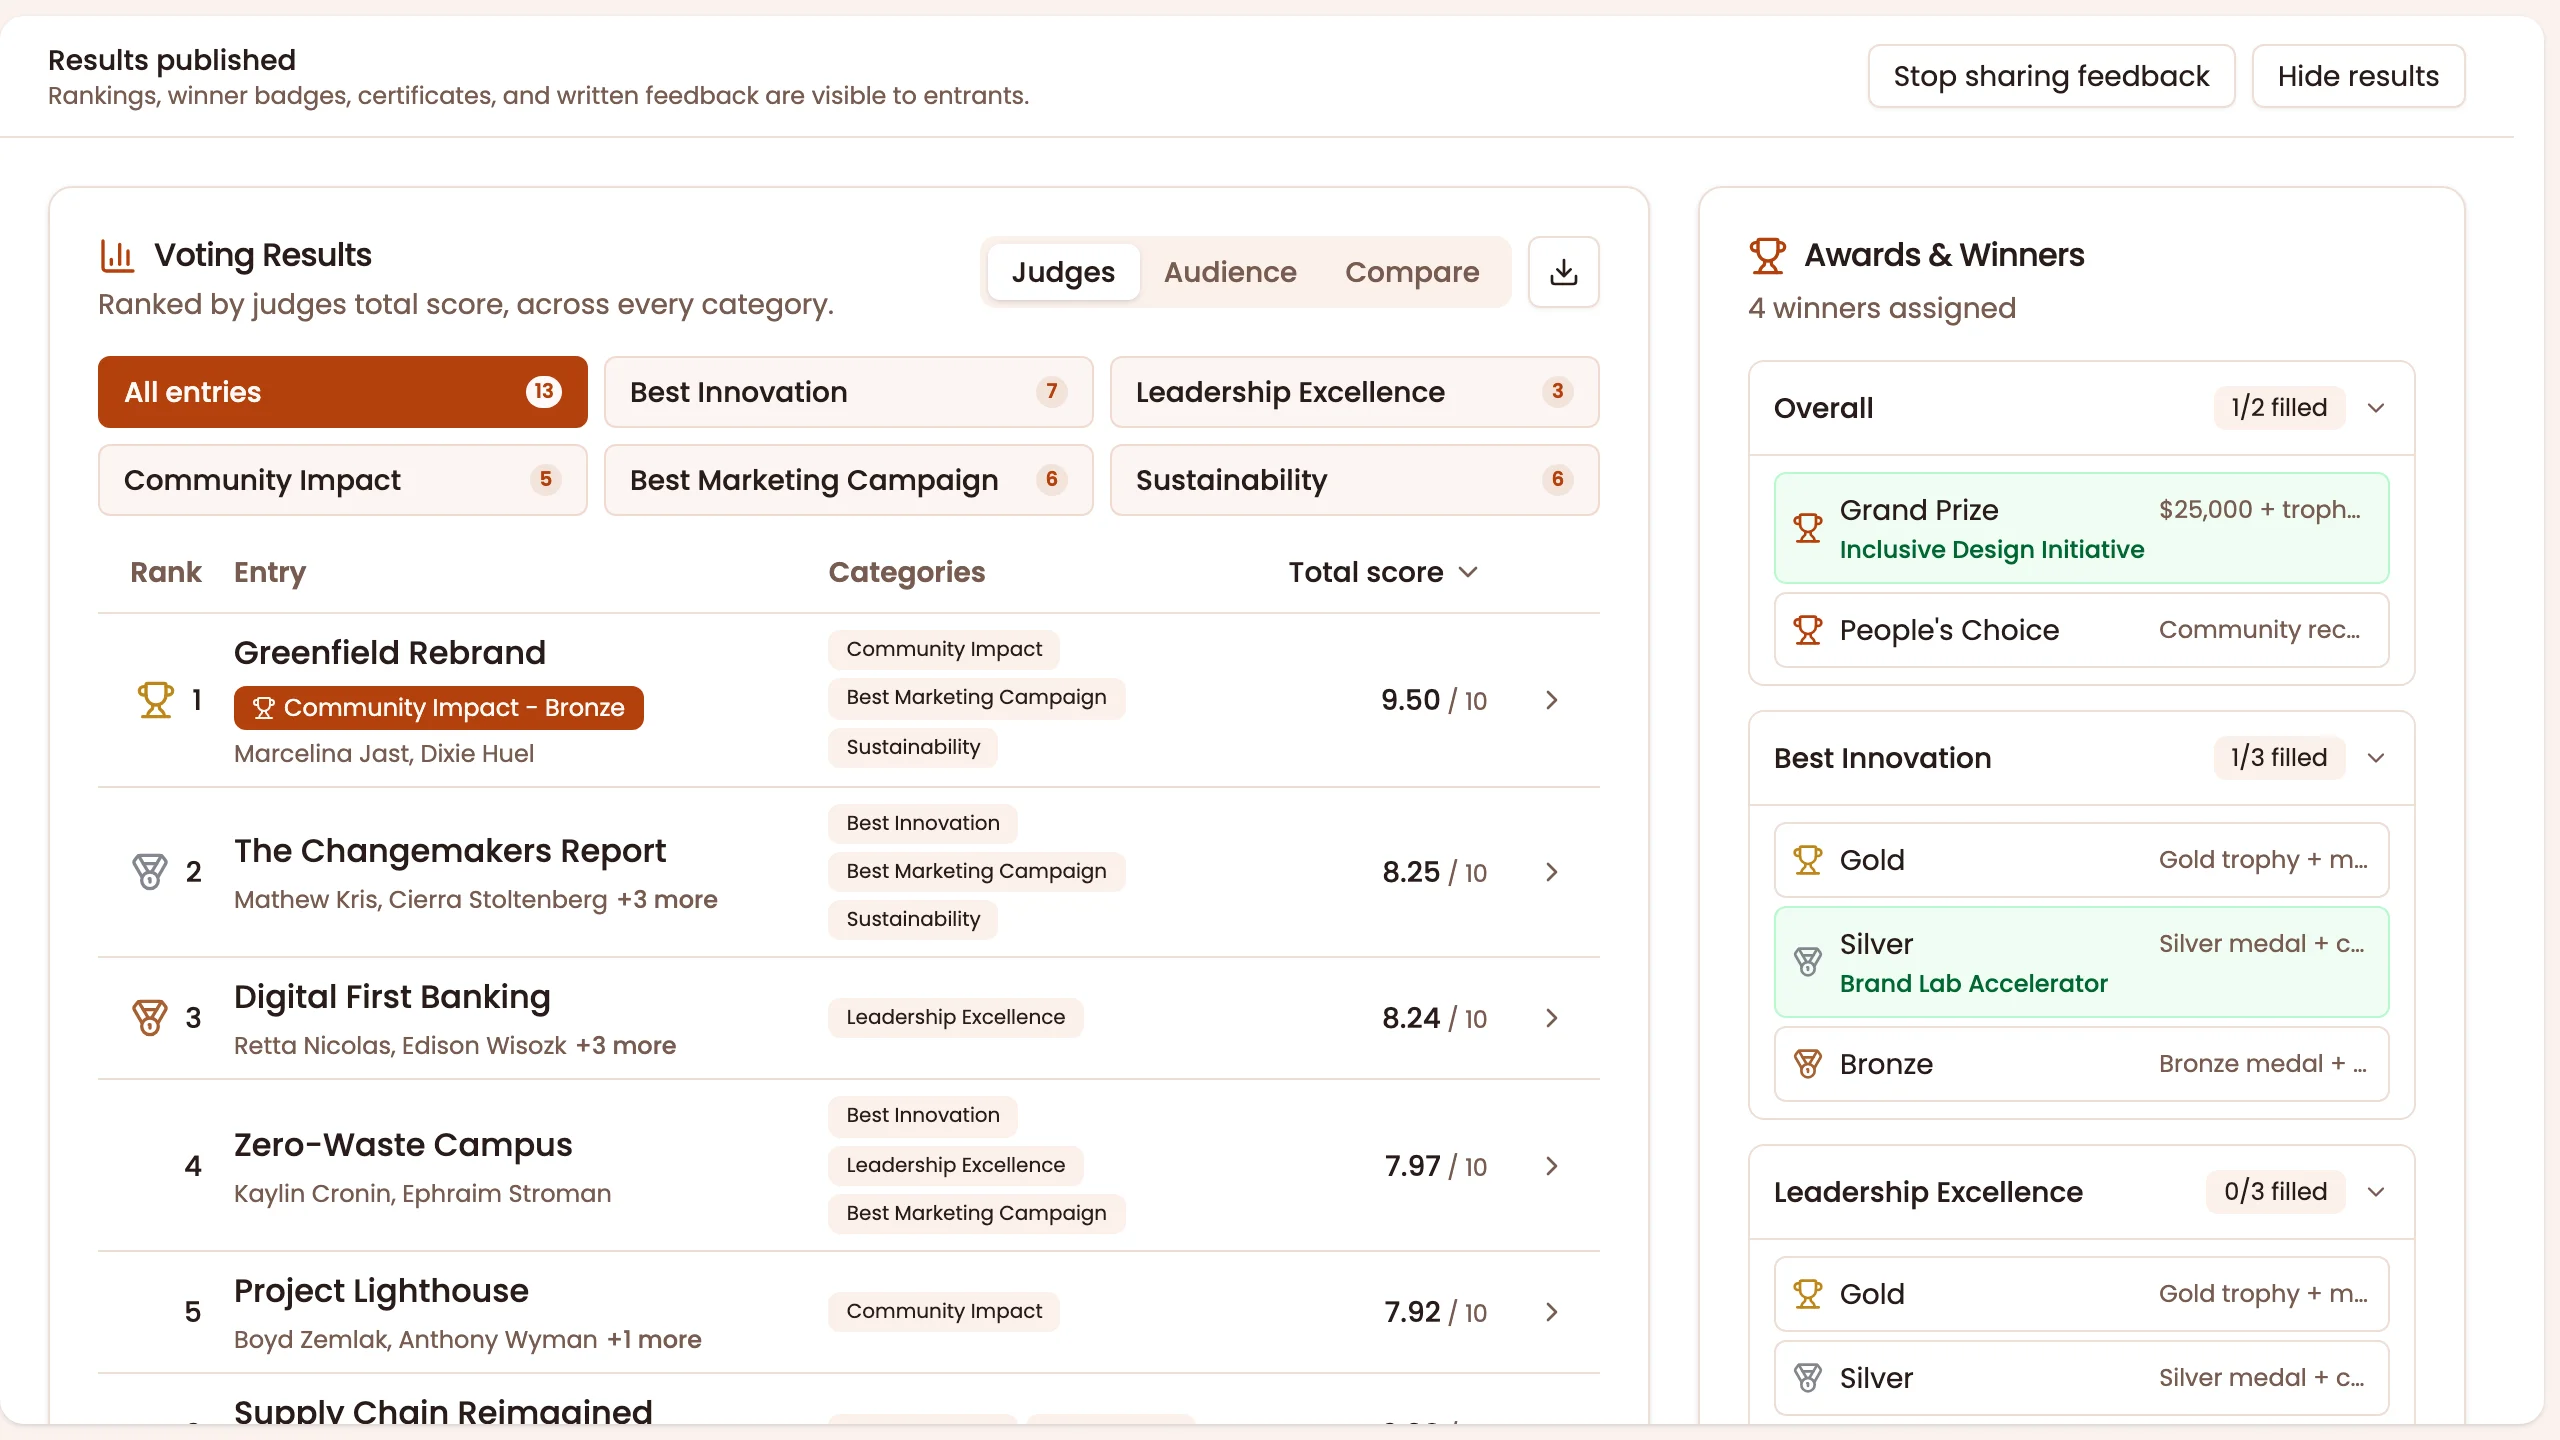Viewport: 2560px width, 1440px height.
Task: Open Best Innovation Silver award slot
Action: pos(2082,962)
